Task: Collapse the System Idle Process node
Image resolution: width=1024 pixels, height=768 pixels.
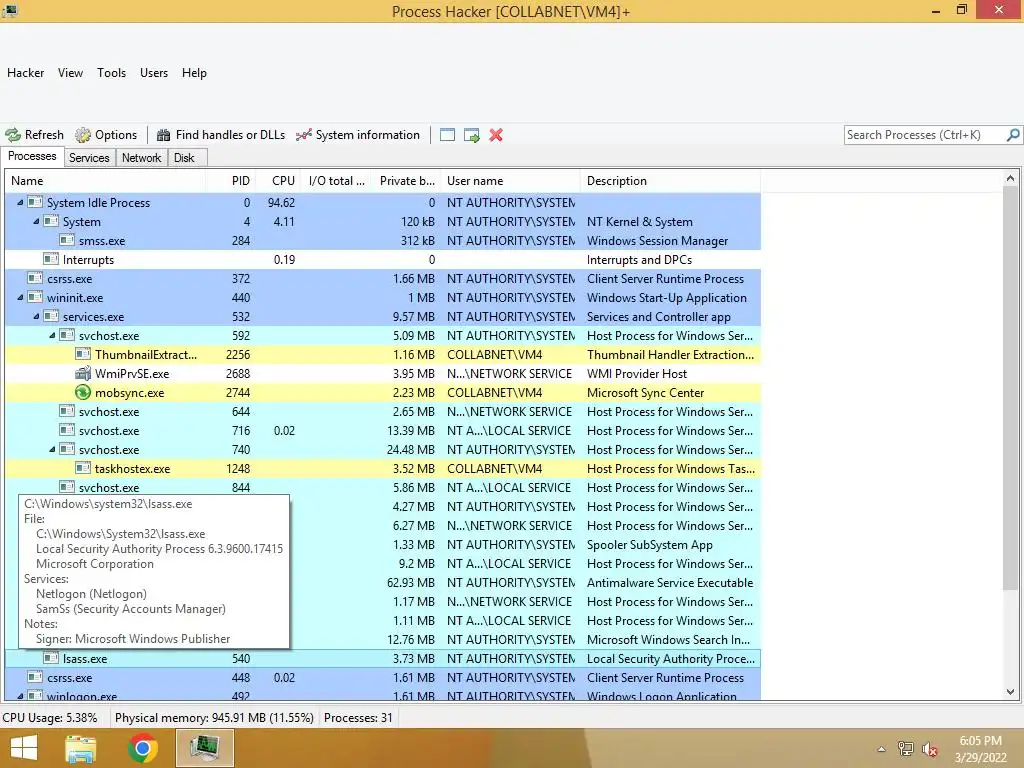Action: 20,203
